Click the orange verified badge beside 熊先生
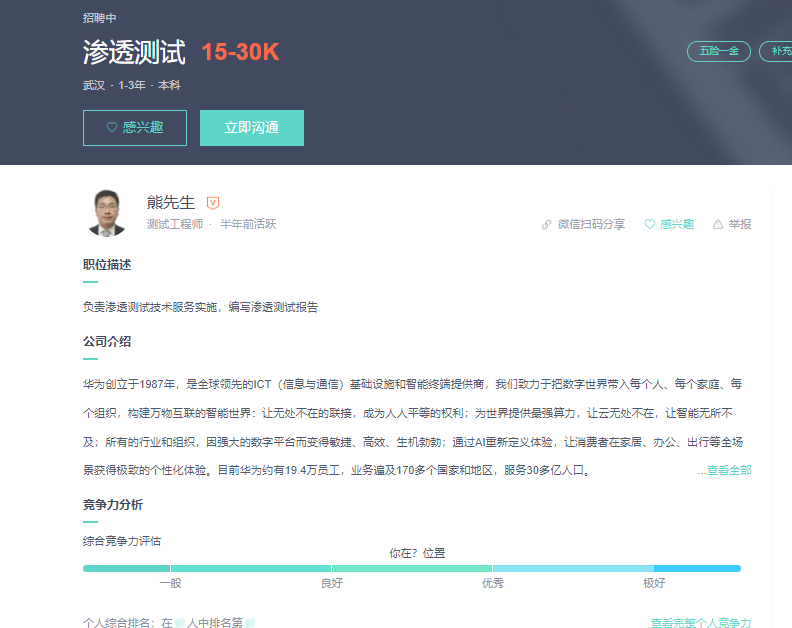Viewport: 792px width, 628px height. 213,203
